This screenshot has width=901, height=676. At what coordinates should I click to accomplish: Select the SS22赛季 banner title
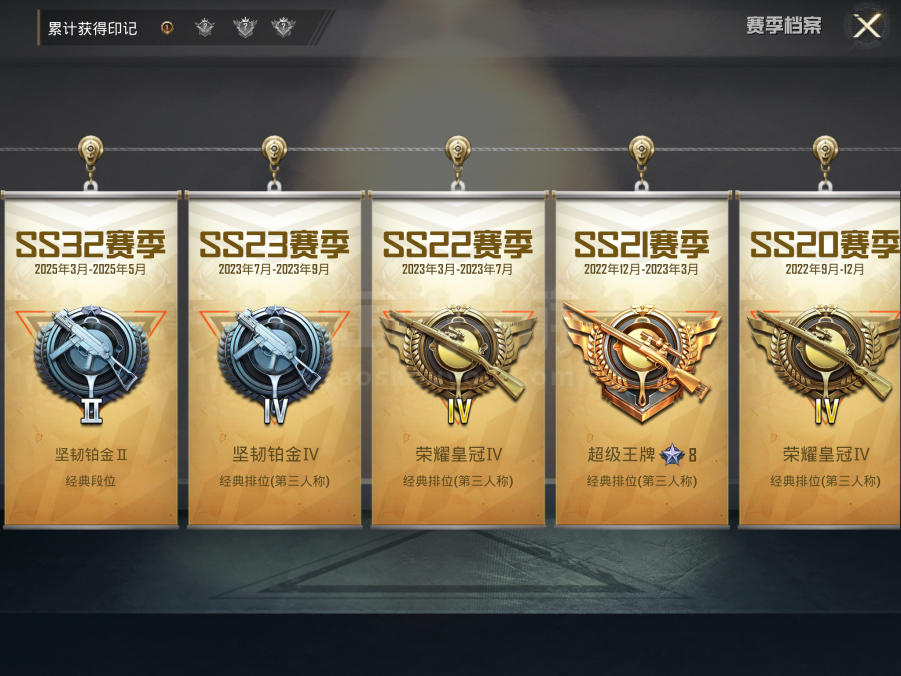[x=458, y=245]
